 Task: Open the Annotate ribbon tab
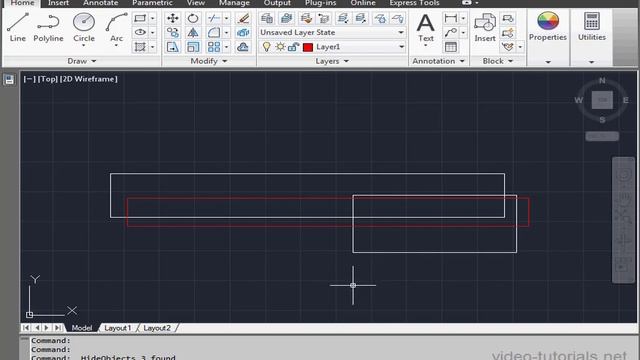[100, 3]
